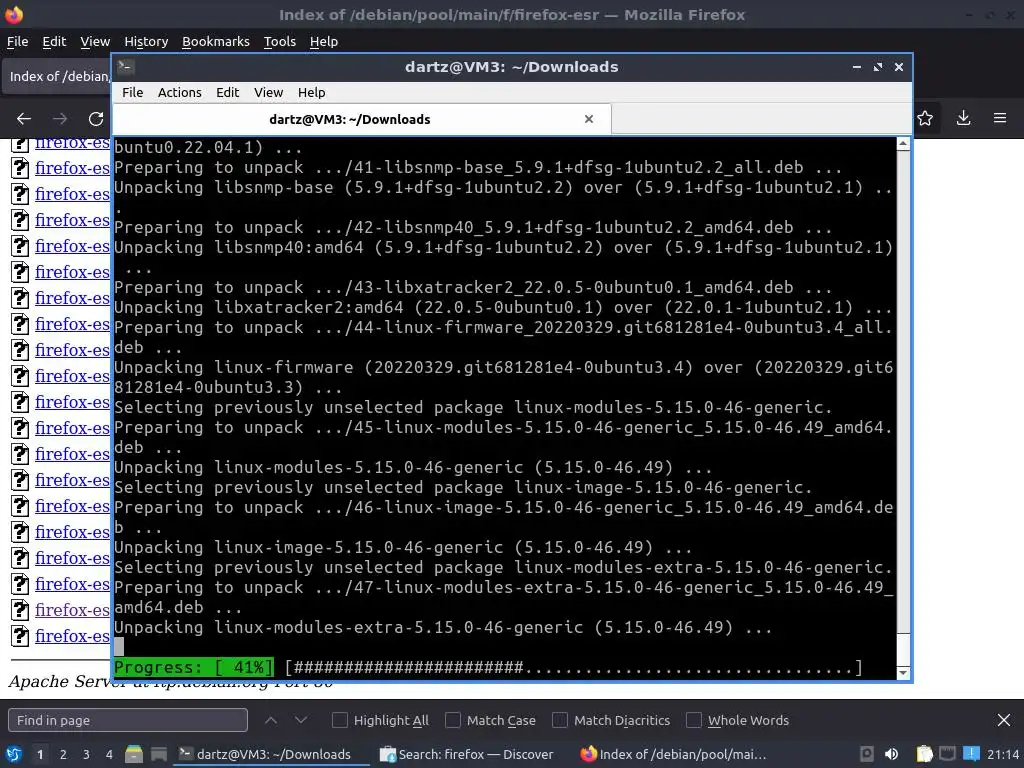Switch to workspace 1

[x=40, y=754]
